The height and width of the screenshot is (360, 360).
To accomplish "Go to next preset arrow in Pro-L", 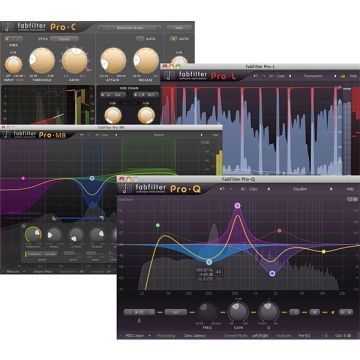I will click(x=335, y=76).
